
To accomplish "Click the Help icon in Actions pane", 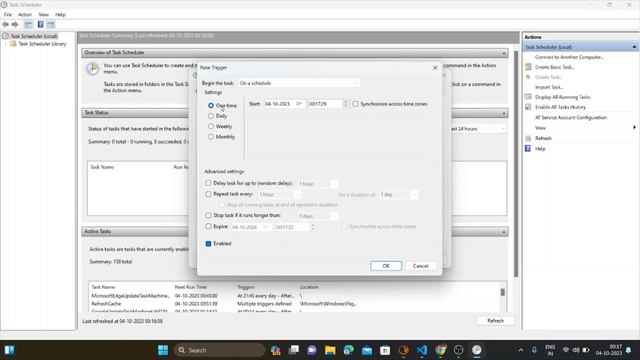I will point(528,149).
